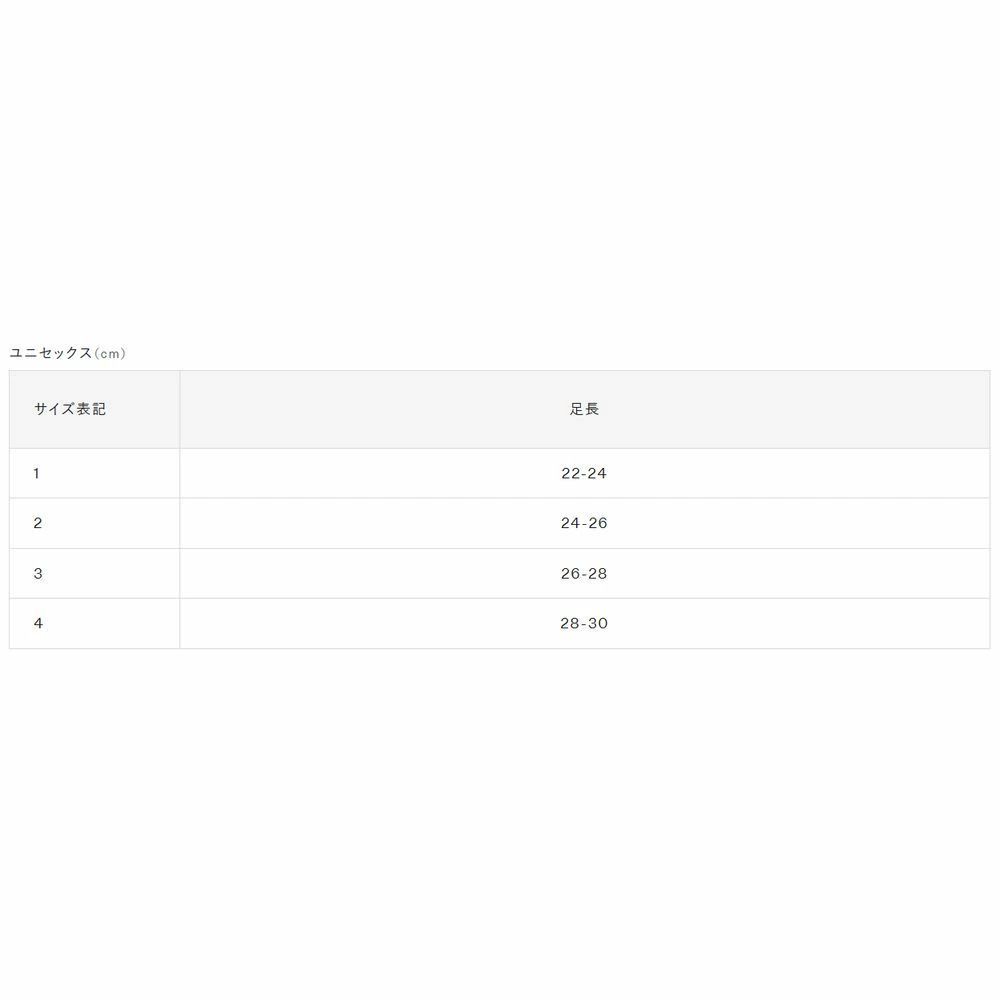The height and width of the screenshot is (1000, 1000).
Task: Click the table row for size 3
Action: 300,573
